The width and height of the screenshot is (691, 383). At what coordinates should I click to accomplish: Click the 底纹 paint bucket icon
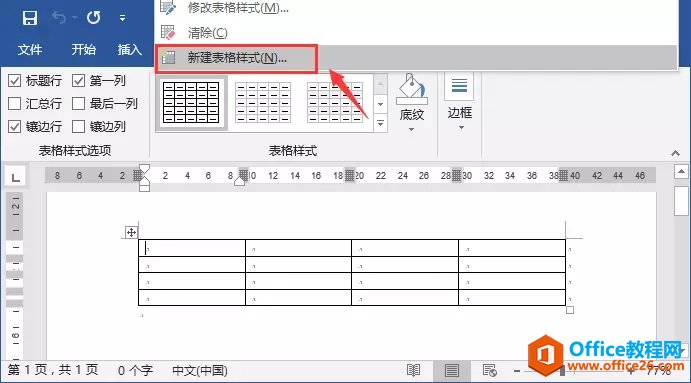click(x=412, y=89)
